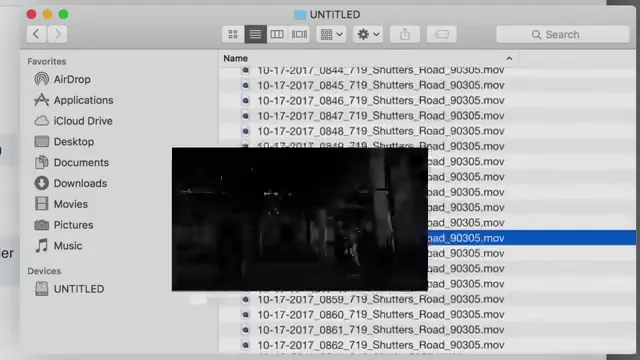Image resolution: width=640 pixels, height=360 pixels.
Task: Click the dark video preview thumbnail
Action: click(300, 219)
